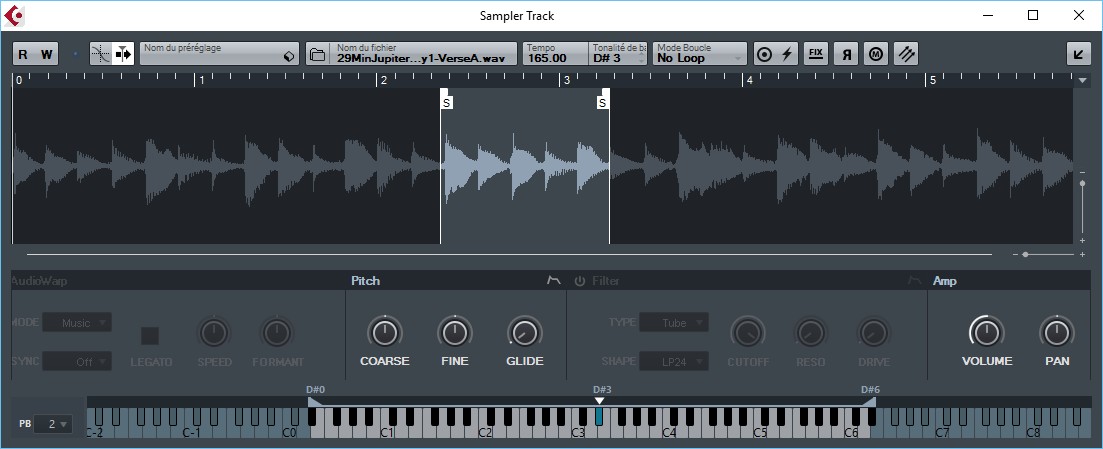Open the Pitch envelope editor icon
This screenshot has width=1103, height=449.
click(x=554, y=281)
